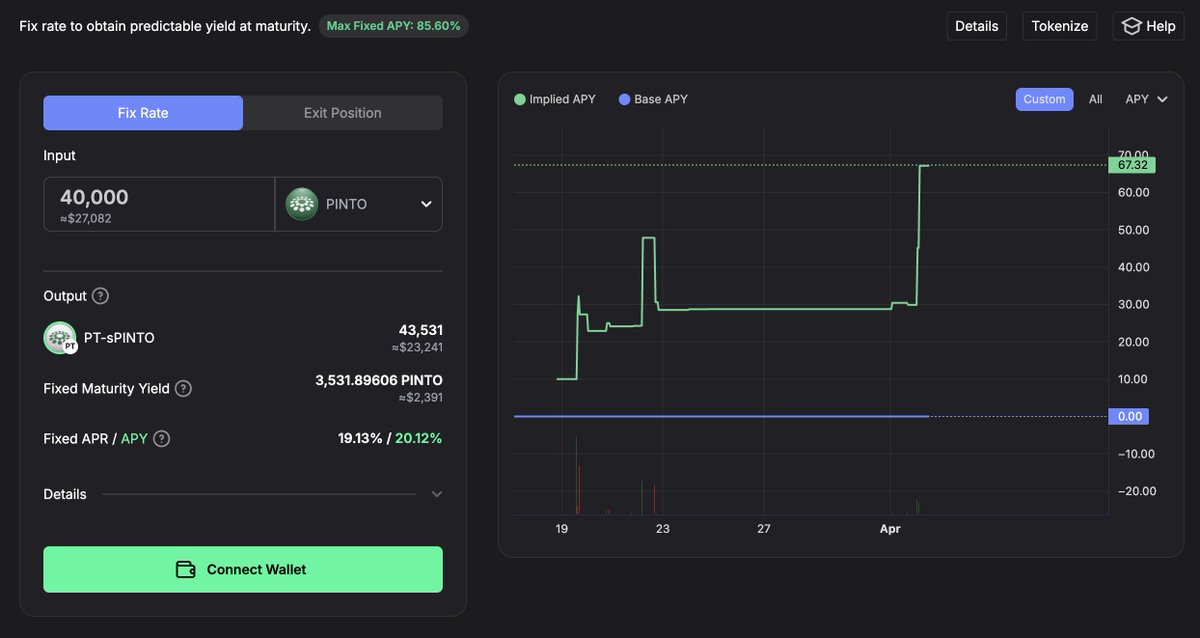Toggle the Base APY legend series
Screen dimensions: 1200x638
coord(653,99)
